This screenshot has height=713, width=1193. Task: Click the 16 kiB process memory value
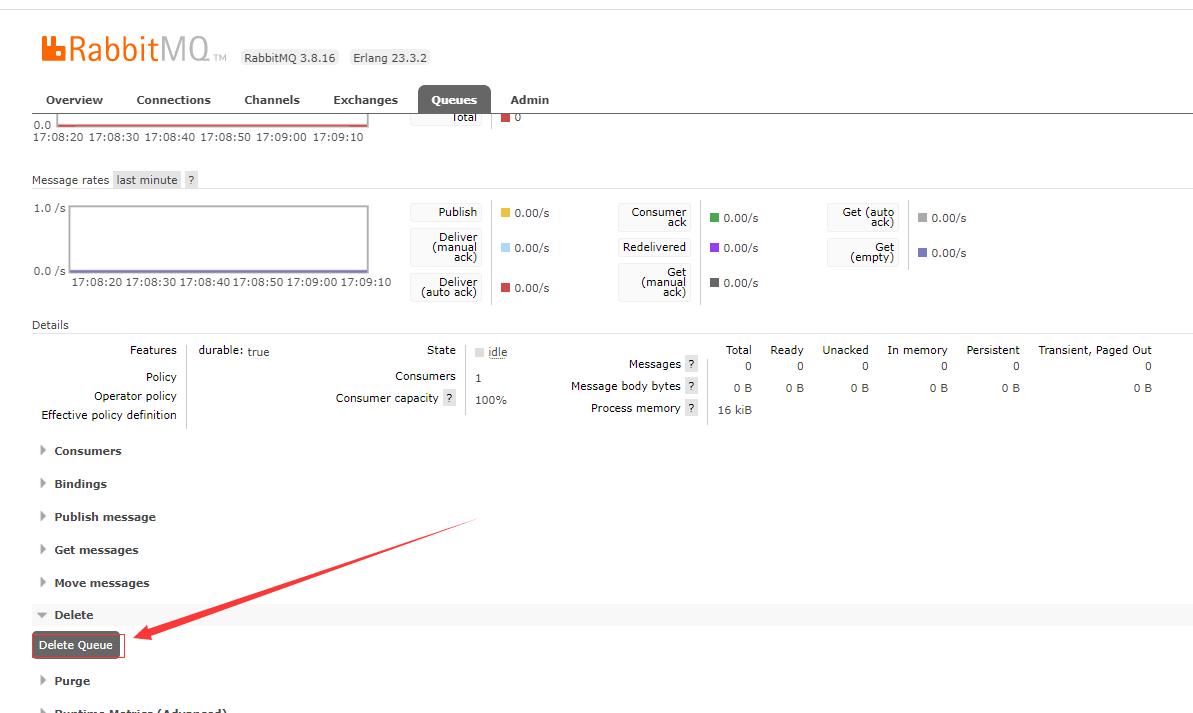(x=735, y=409)
